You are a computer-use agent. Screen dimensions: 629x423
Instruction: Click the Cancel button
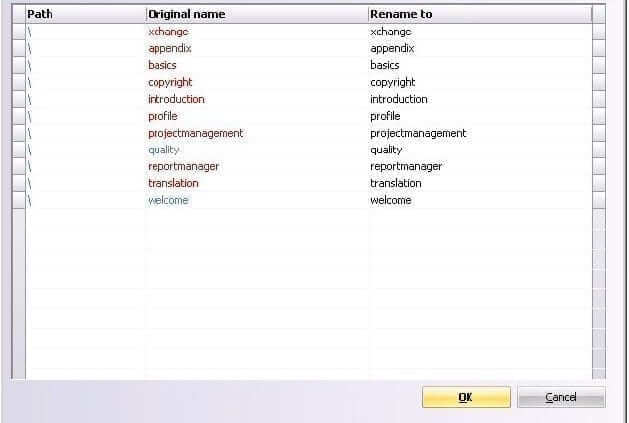point(561,397)
